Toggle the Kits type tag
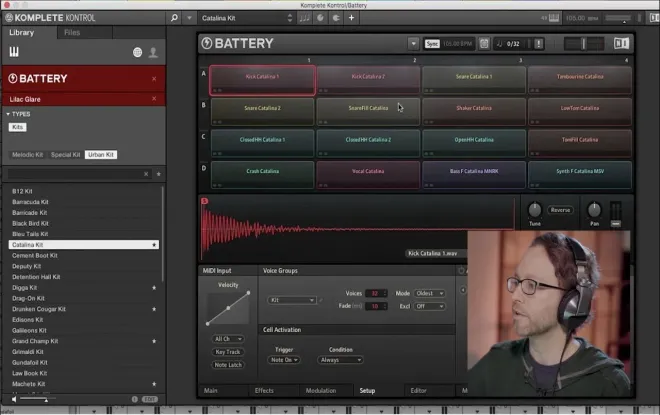660x415 pixels. 18,127
